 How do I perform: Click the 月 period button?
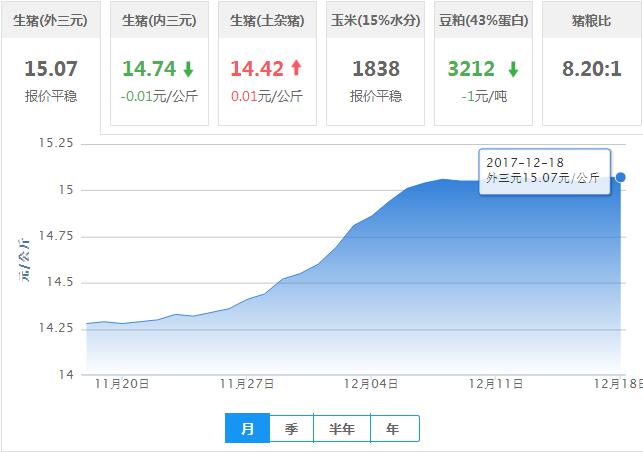pos(247,429)
